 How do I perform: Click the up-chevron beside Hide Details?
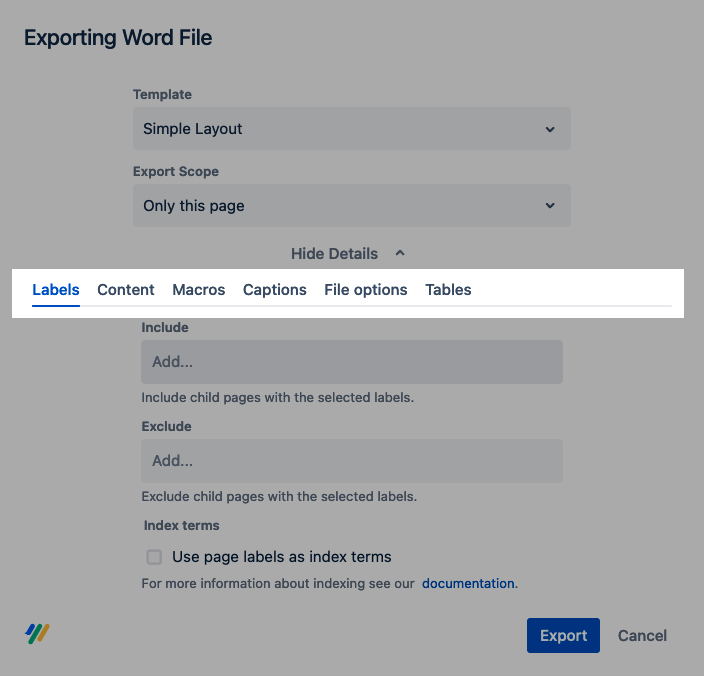[x=400, y=254]
